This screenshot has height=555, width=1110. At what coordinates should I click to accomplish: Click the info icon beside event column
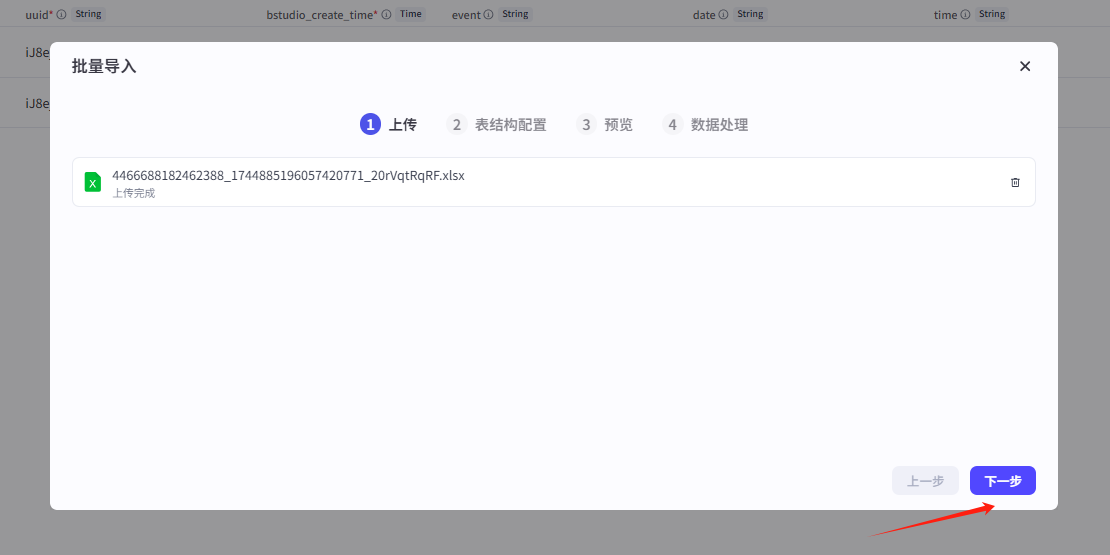(x=489, y=15)
